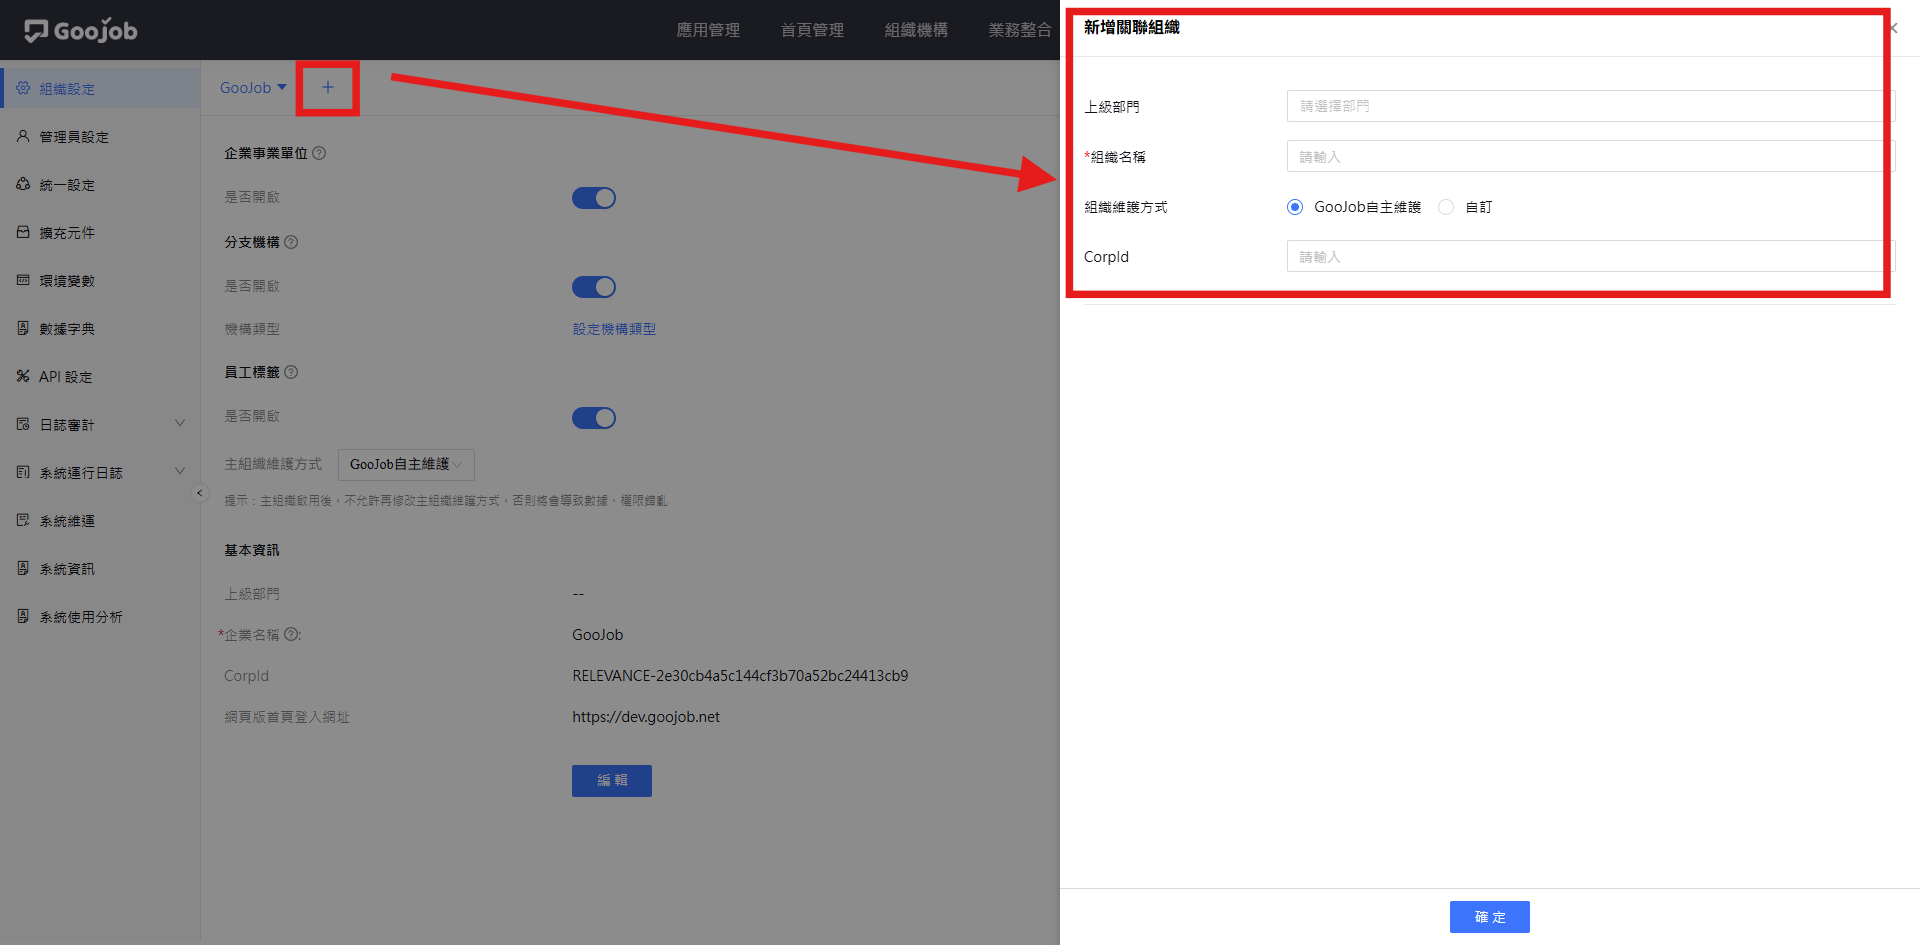1920x945 pixels.
Task: Open 組織設定 via its gear icon
Action: pos(23,88)
